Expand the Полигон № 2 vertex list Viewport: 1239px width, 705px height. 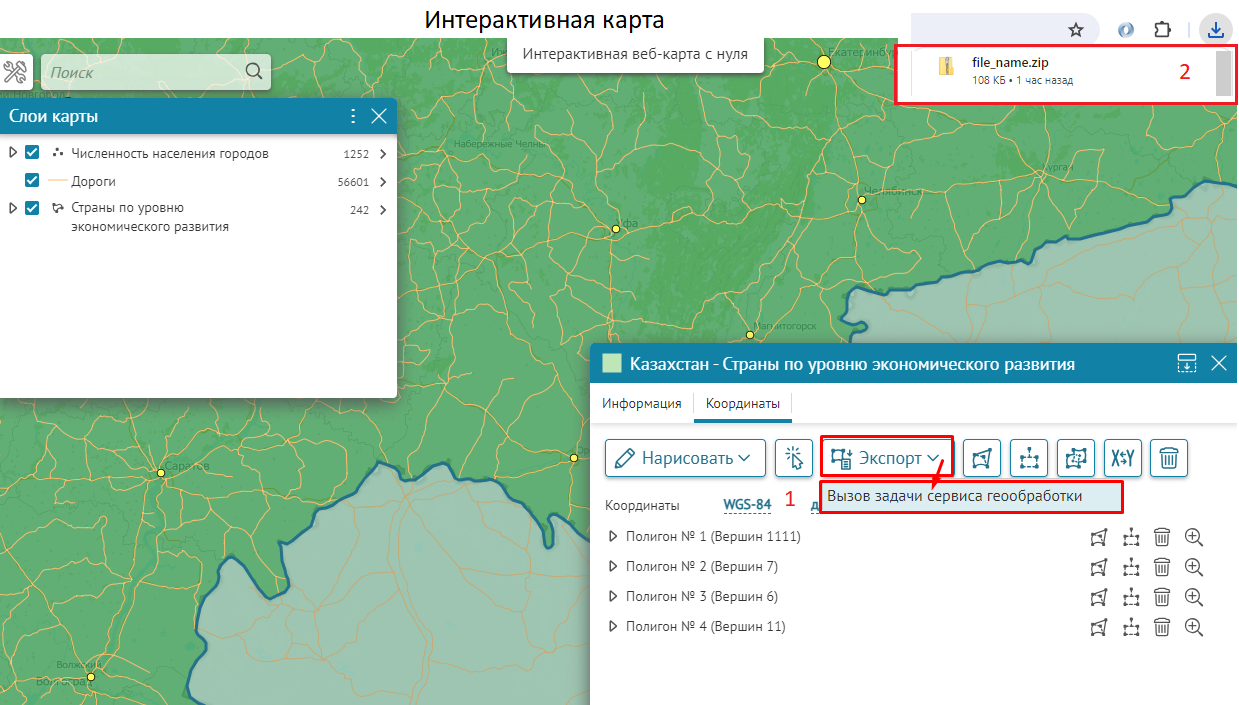tap(613, 567)
